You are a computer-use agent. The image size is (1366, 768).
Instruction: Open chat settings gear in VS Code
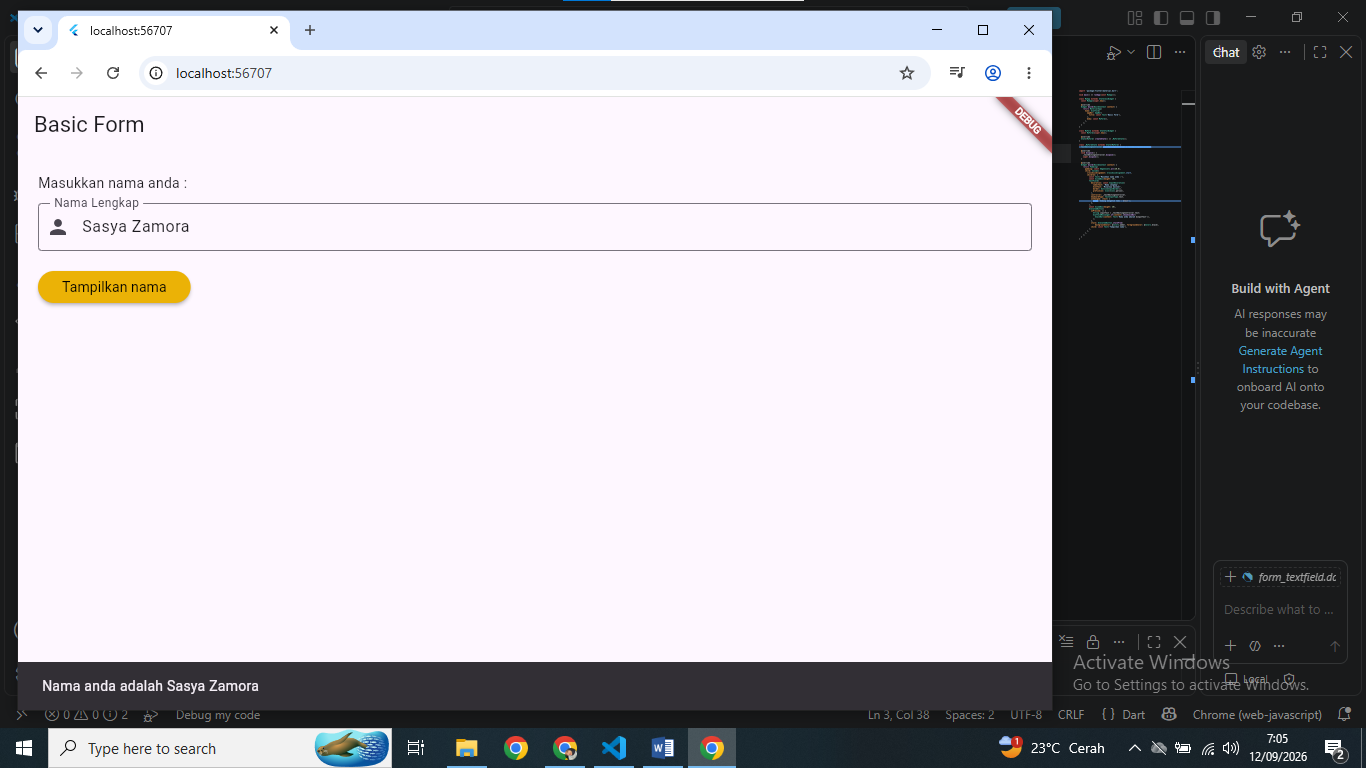click(1259, 52)
